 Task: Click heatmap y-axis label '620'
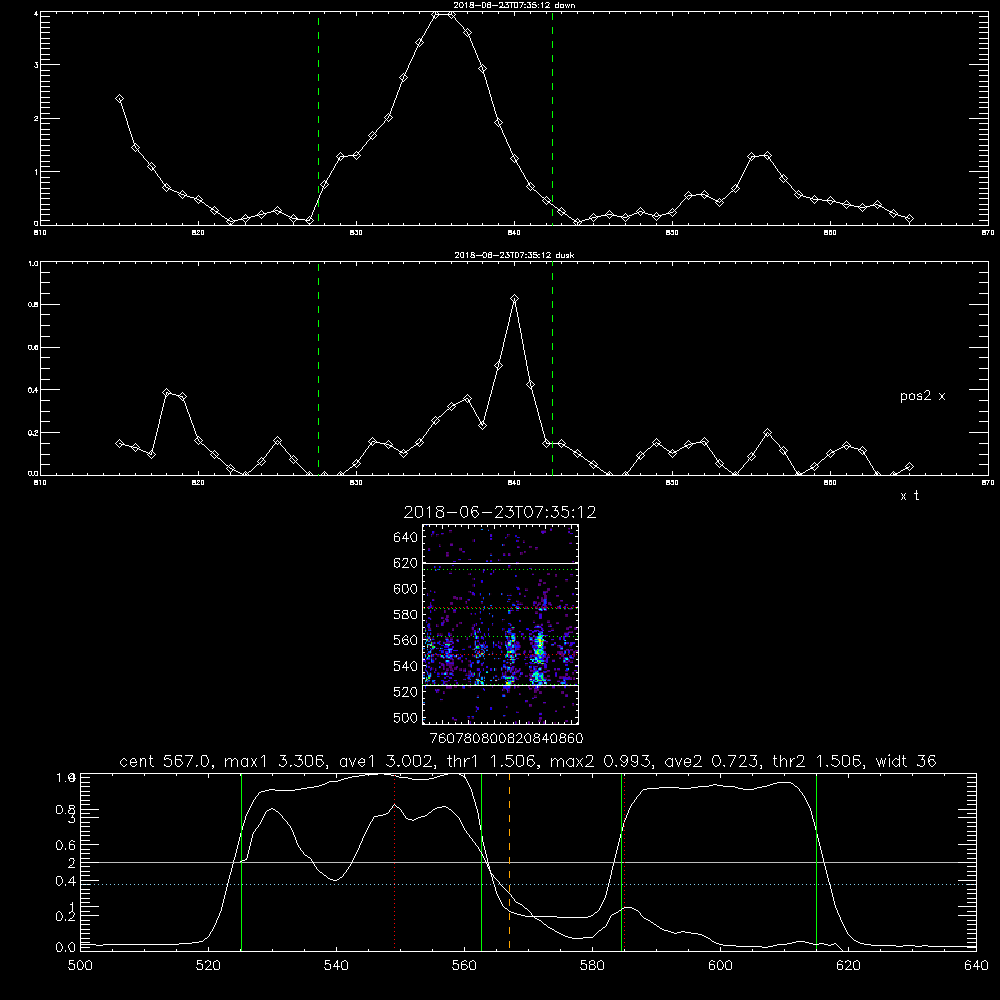(406, 563)
